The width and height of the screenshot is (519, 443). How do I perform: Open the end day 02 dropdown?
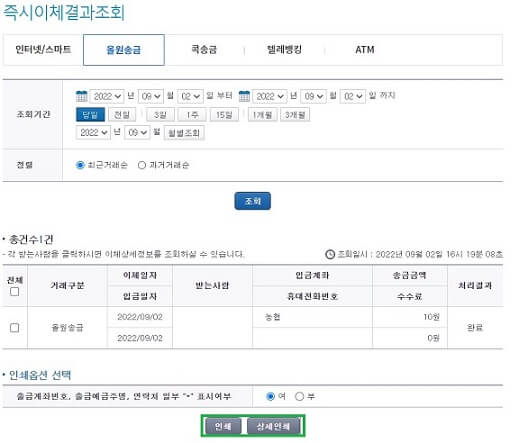click(353, 96)
